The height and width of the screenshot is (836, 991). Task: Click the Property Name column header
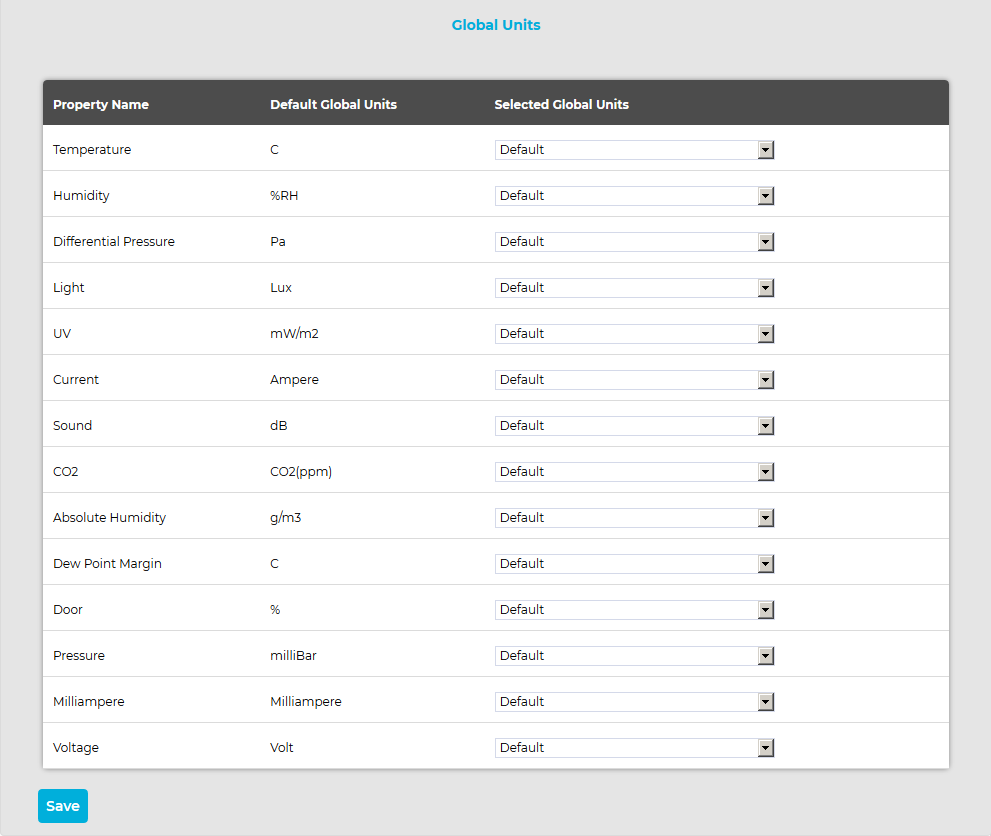point(101,105)
